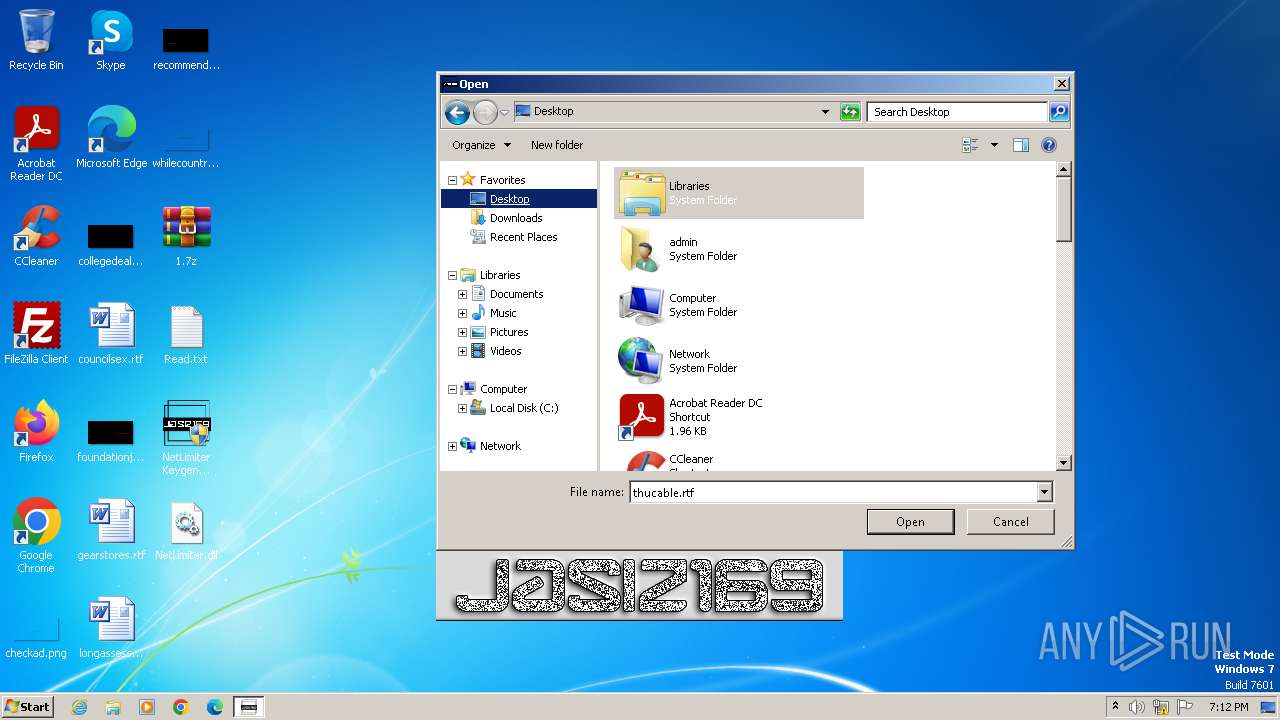Click the file list scrollbar down arrow
The height and width of the screenshot is (720, 1280).
pyautogui.click(x=1064, y=463)
